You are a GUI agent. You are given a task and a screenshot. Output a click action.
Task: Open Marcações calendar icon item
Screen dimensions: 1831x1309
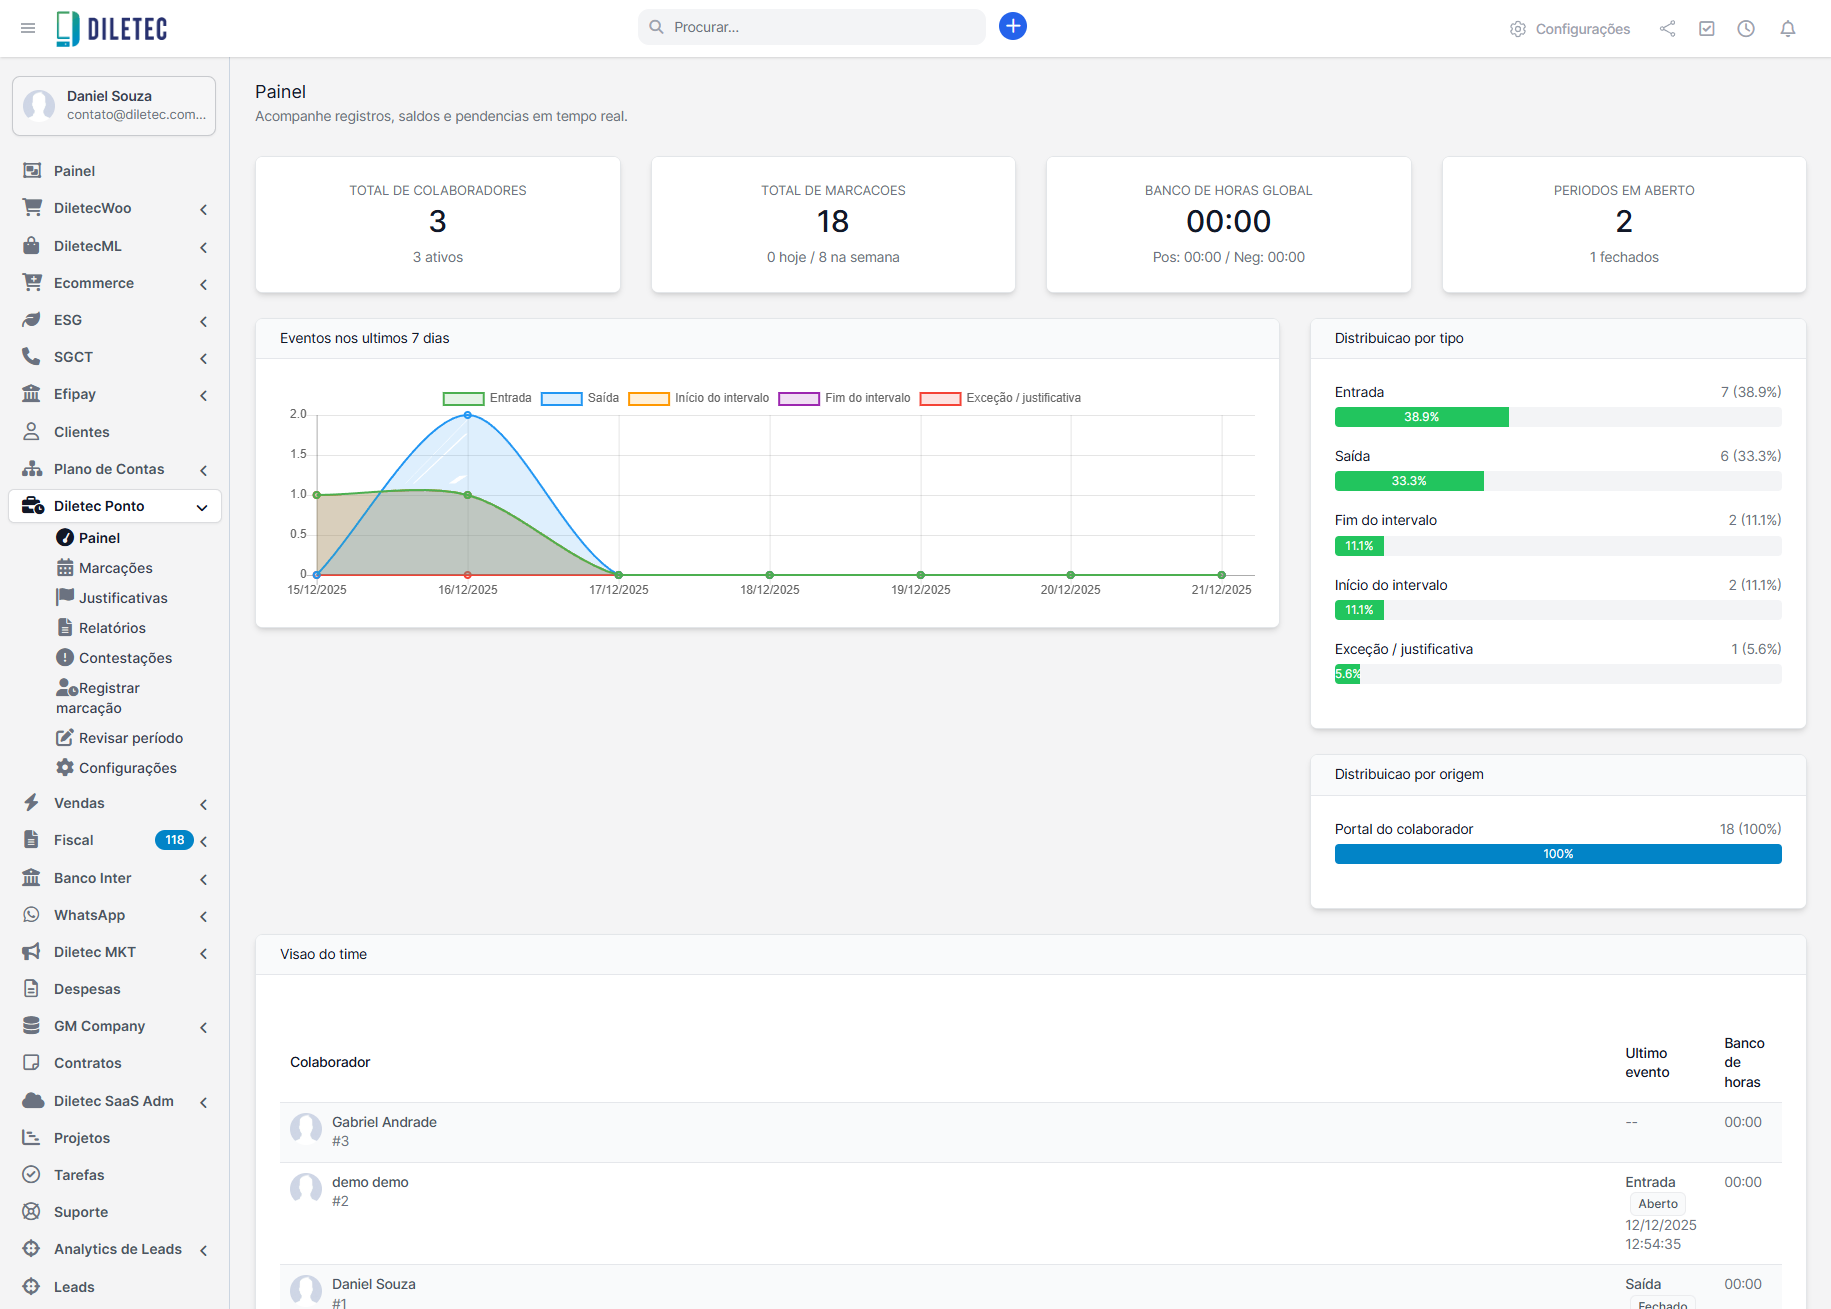115,568
